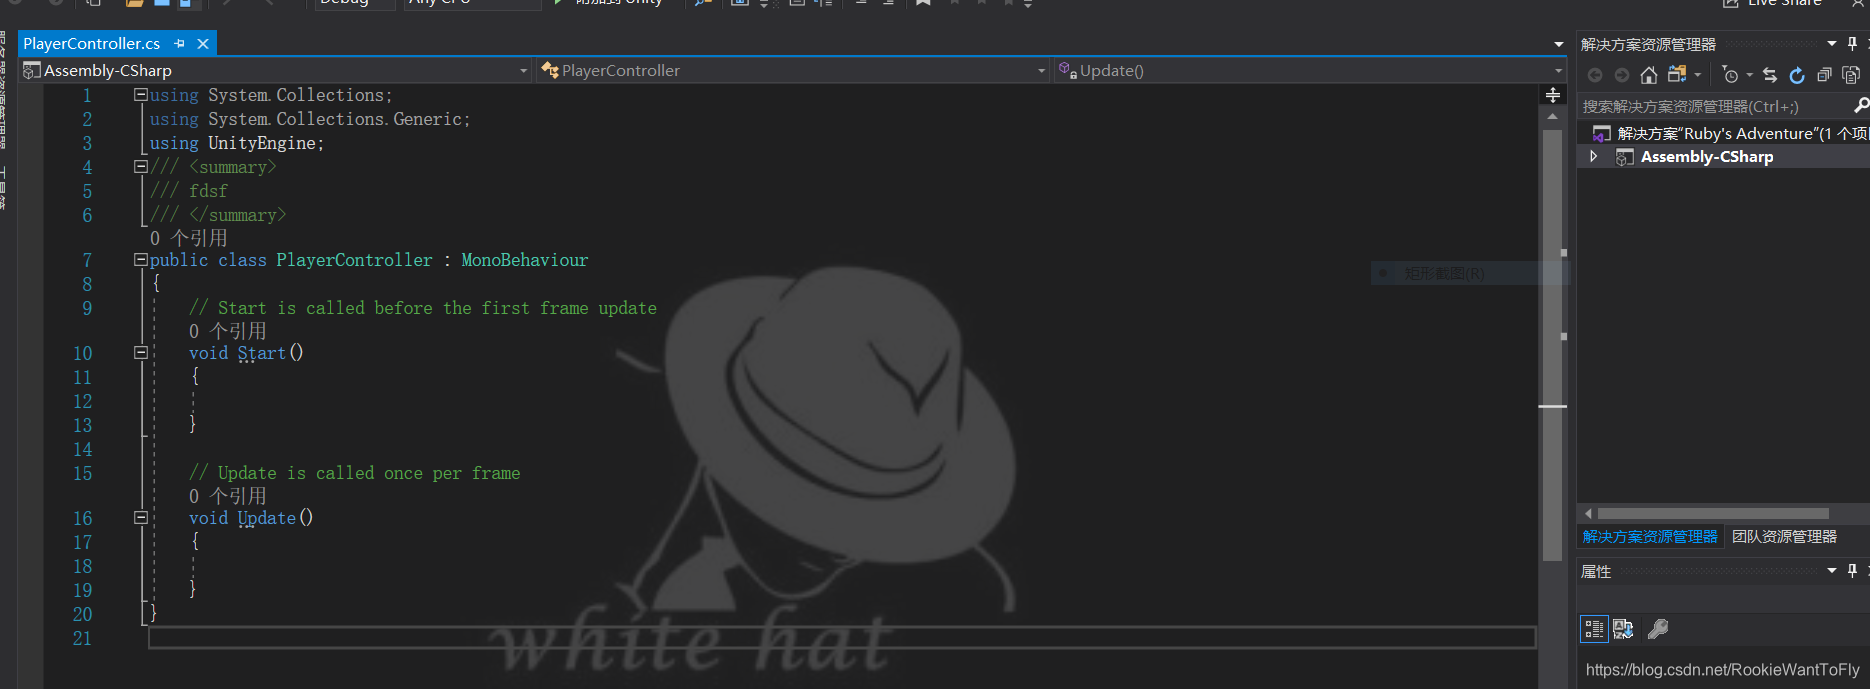Click the MonoBehaviour base class name
Screen dimensions: 1870x689
pos(525,260)
